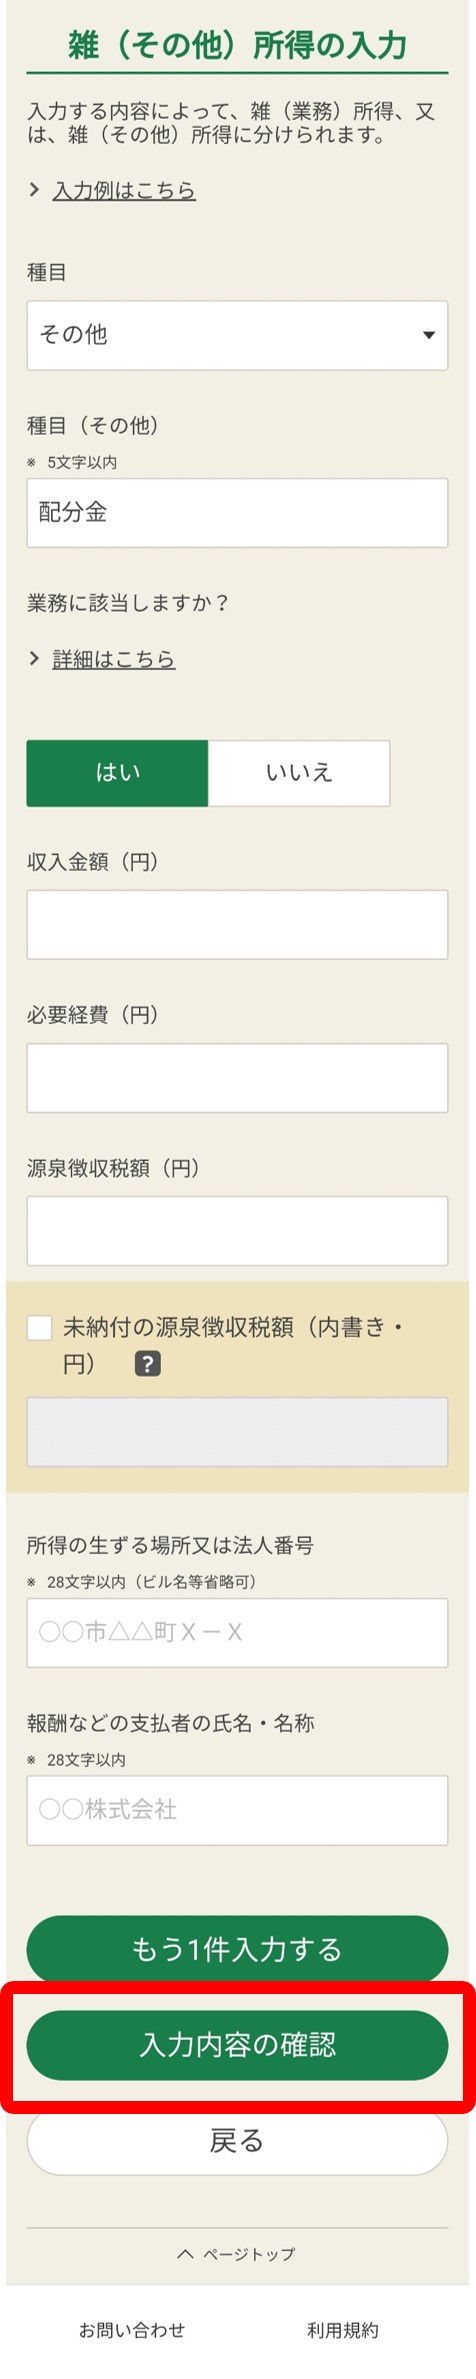The image size is (476, 2379).
Task: Click the 種目 dropdown arrow
Action: [x=428, y=335]
